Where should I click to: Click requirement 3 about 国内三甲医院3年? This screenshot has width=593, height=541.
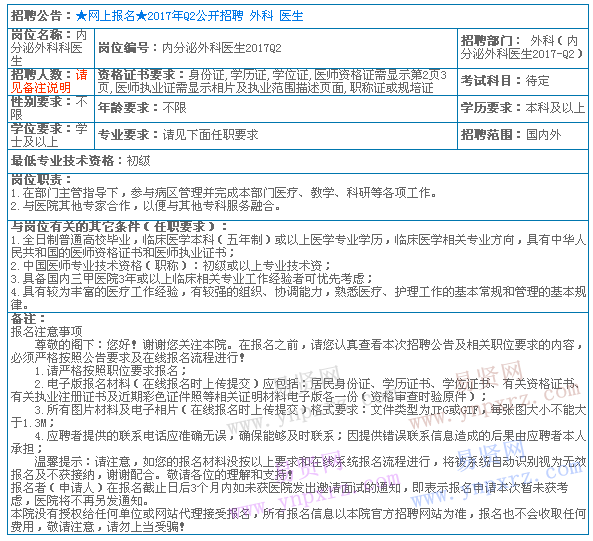(x=191, y=279)
